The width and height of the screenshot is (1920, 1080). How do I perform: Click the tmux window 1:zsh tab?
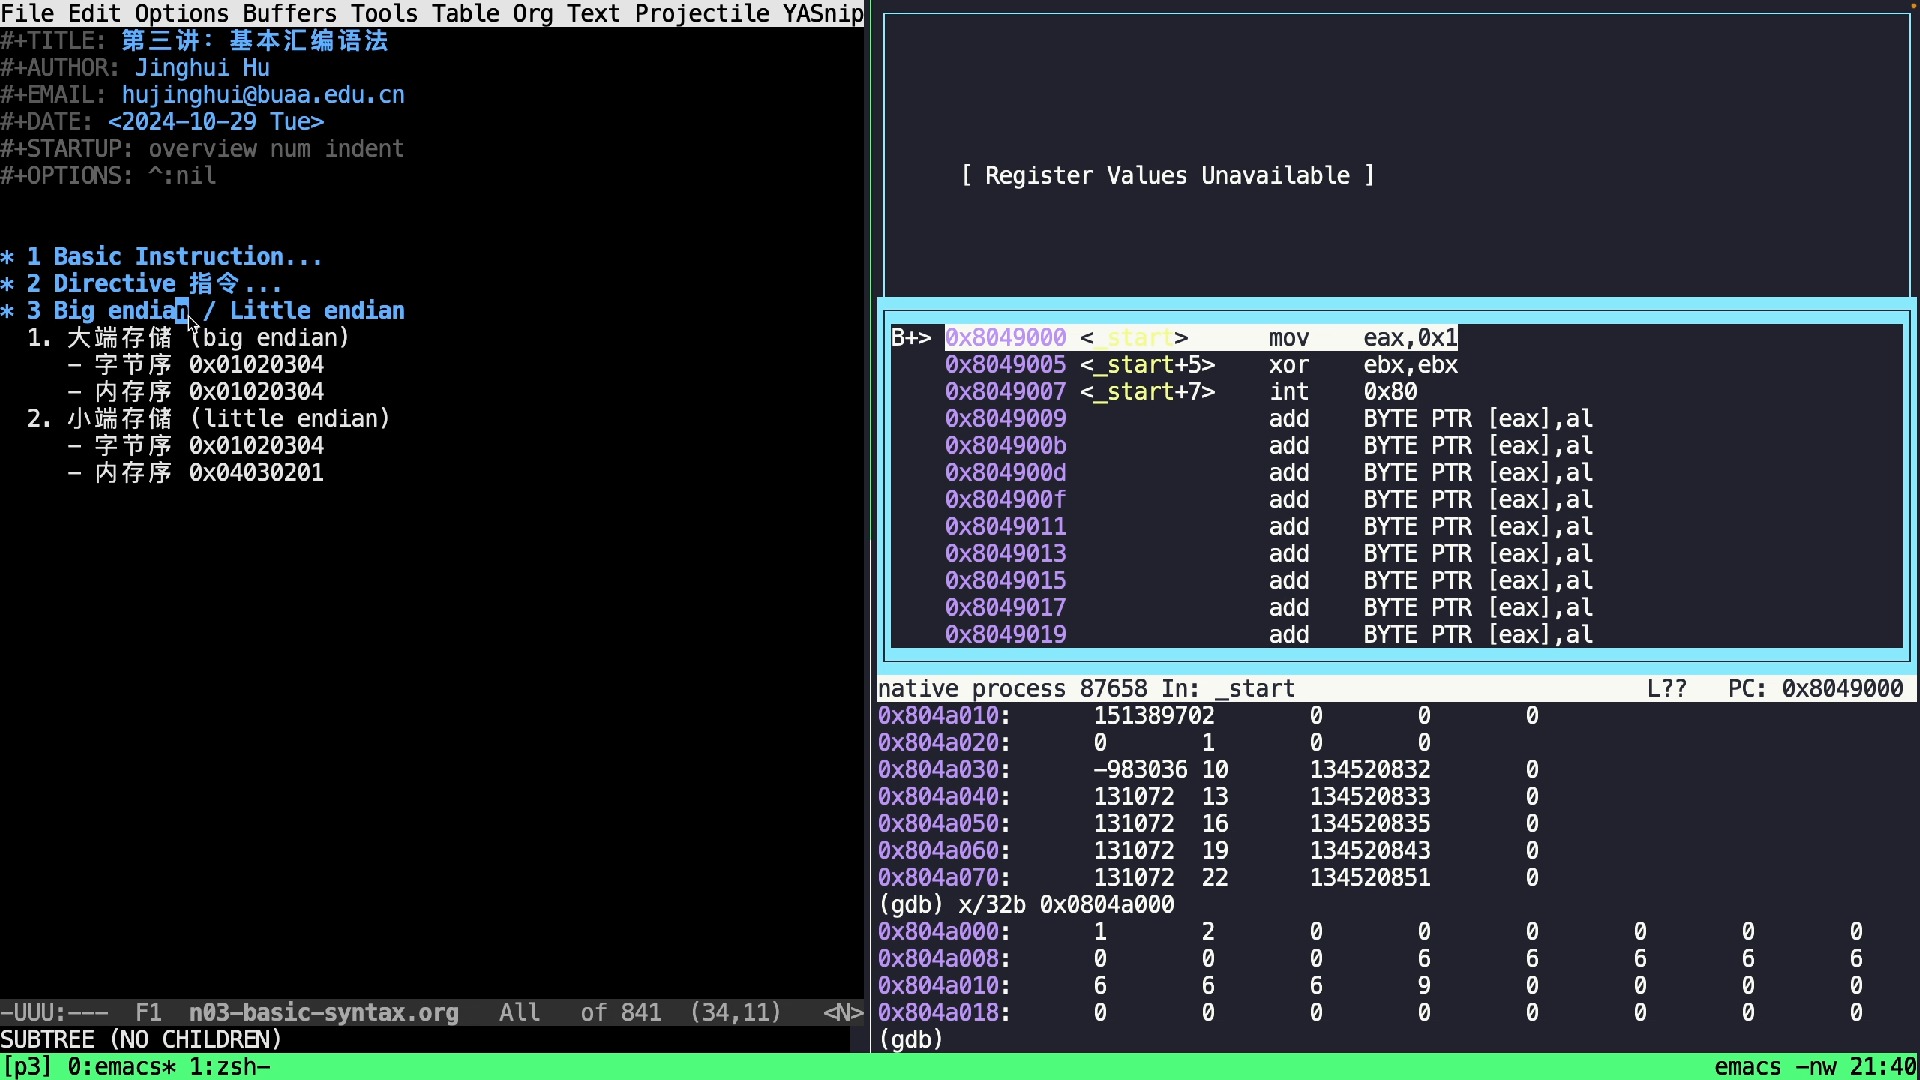coord(229,1067)
